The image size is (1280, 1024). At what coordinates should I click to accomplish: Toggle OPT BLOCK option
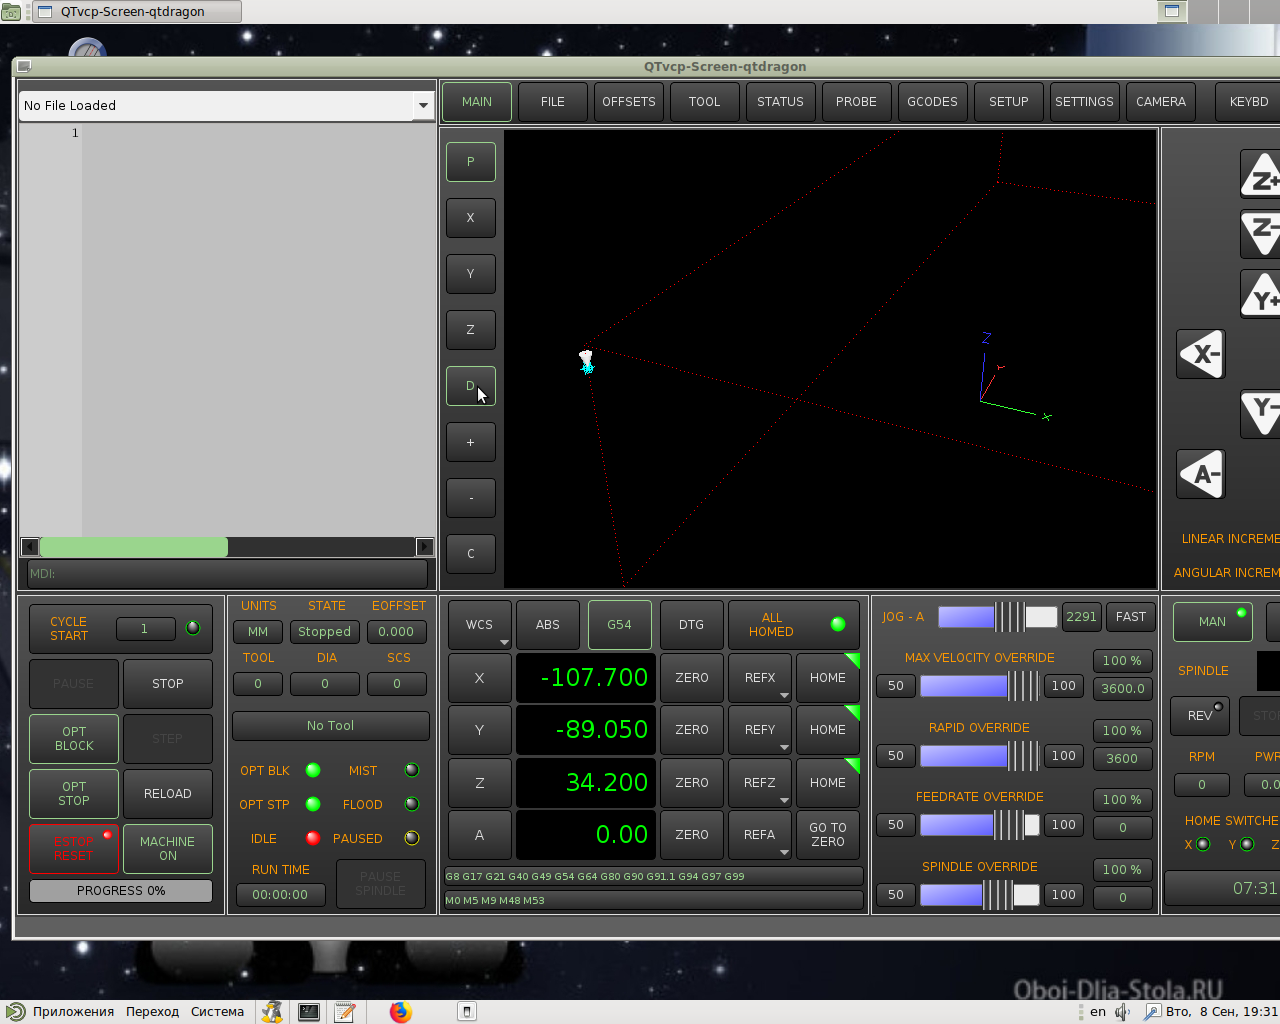coord(74,739)
